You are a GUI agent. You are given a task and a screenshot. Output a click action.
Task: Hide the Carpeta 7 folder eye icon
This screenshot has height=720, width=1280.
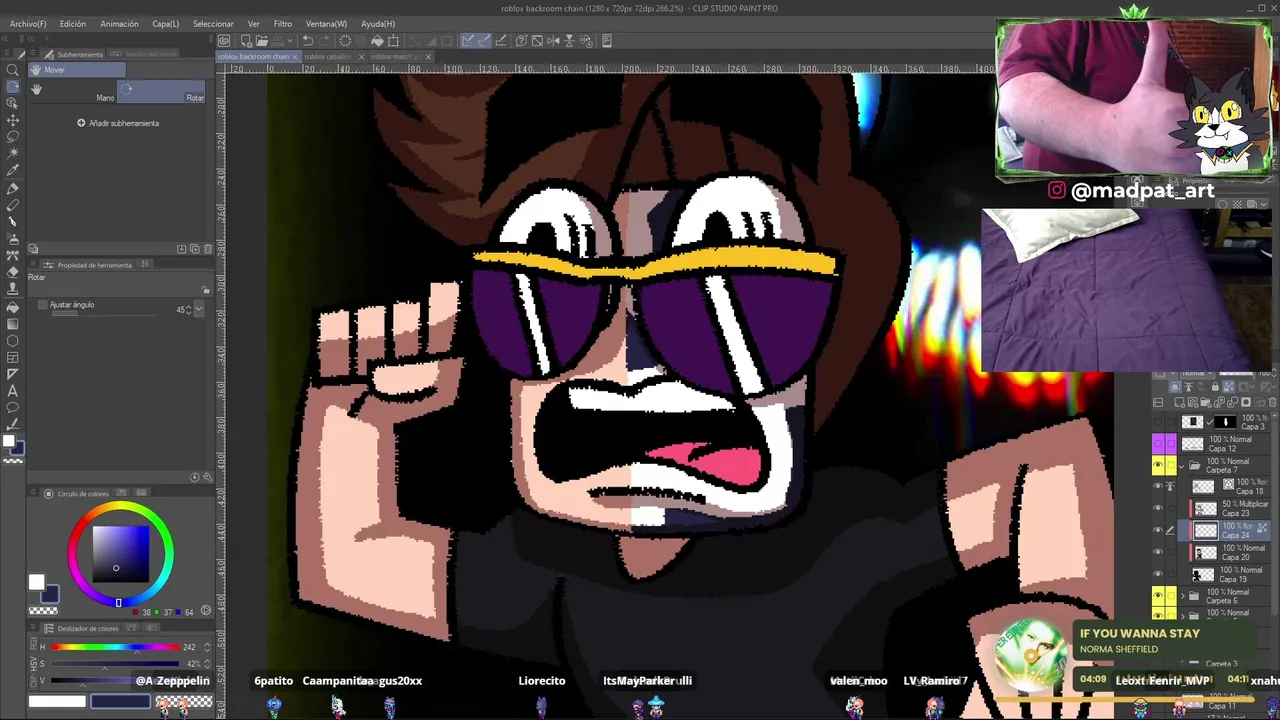tap(1158, 466)
